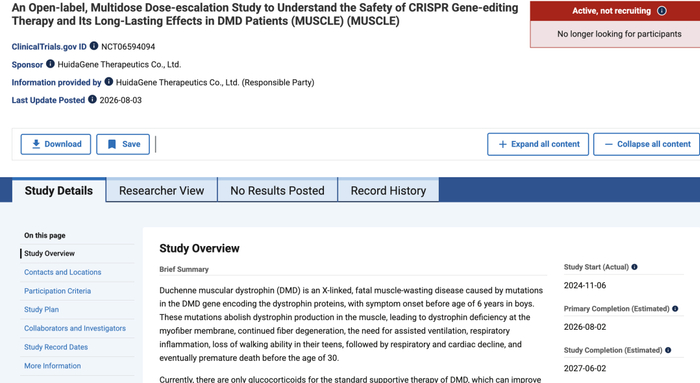Save this study with bookmark button

(123, 144)
